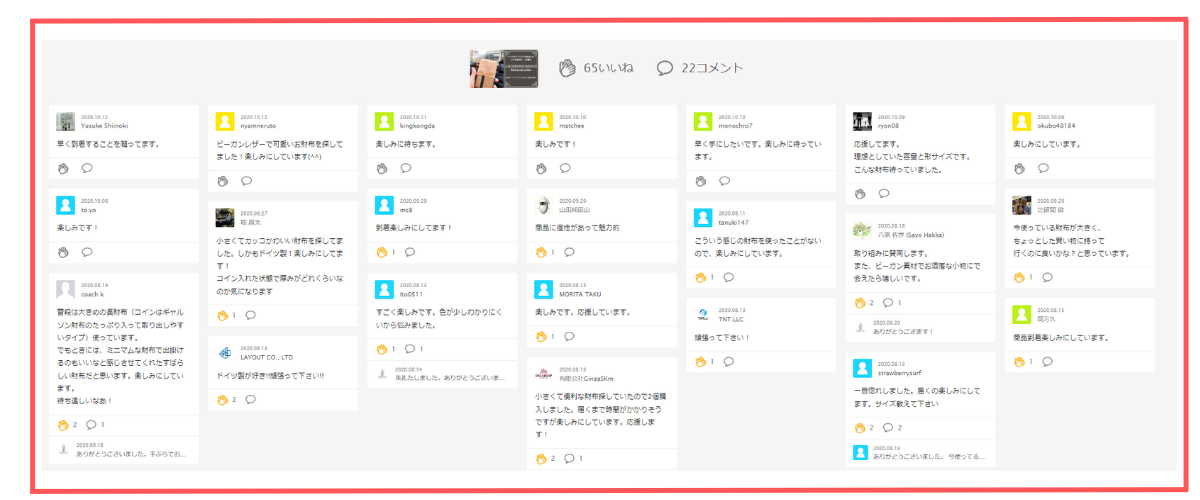Screen dimensions: 1200x500
Task: Toggle like on to.yo's comment
Action: pos(63,252)
